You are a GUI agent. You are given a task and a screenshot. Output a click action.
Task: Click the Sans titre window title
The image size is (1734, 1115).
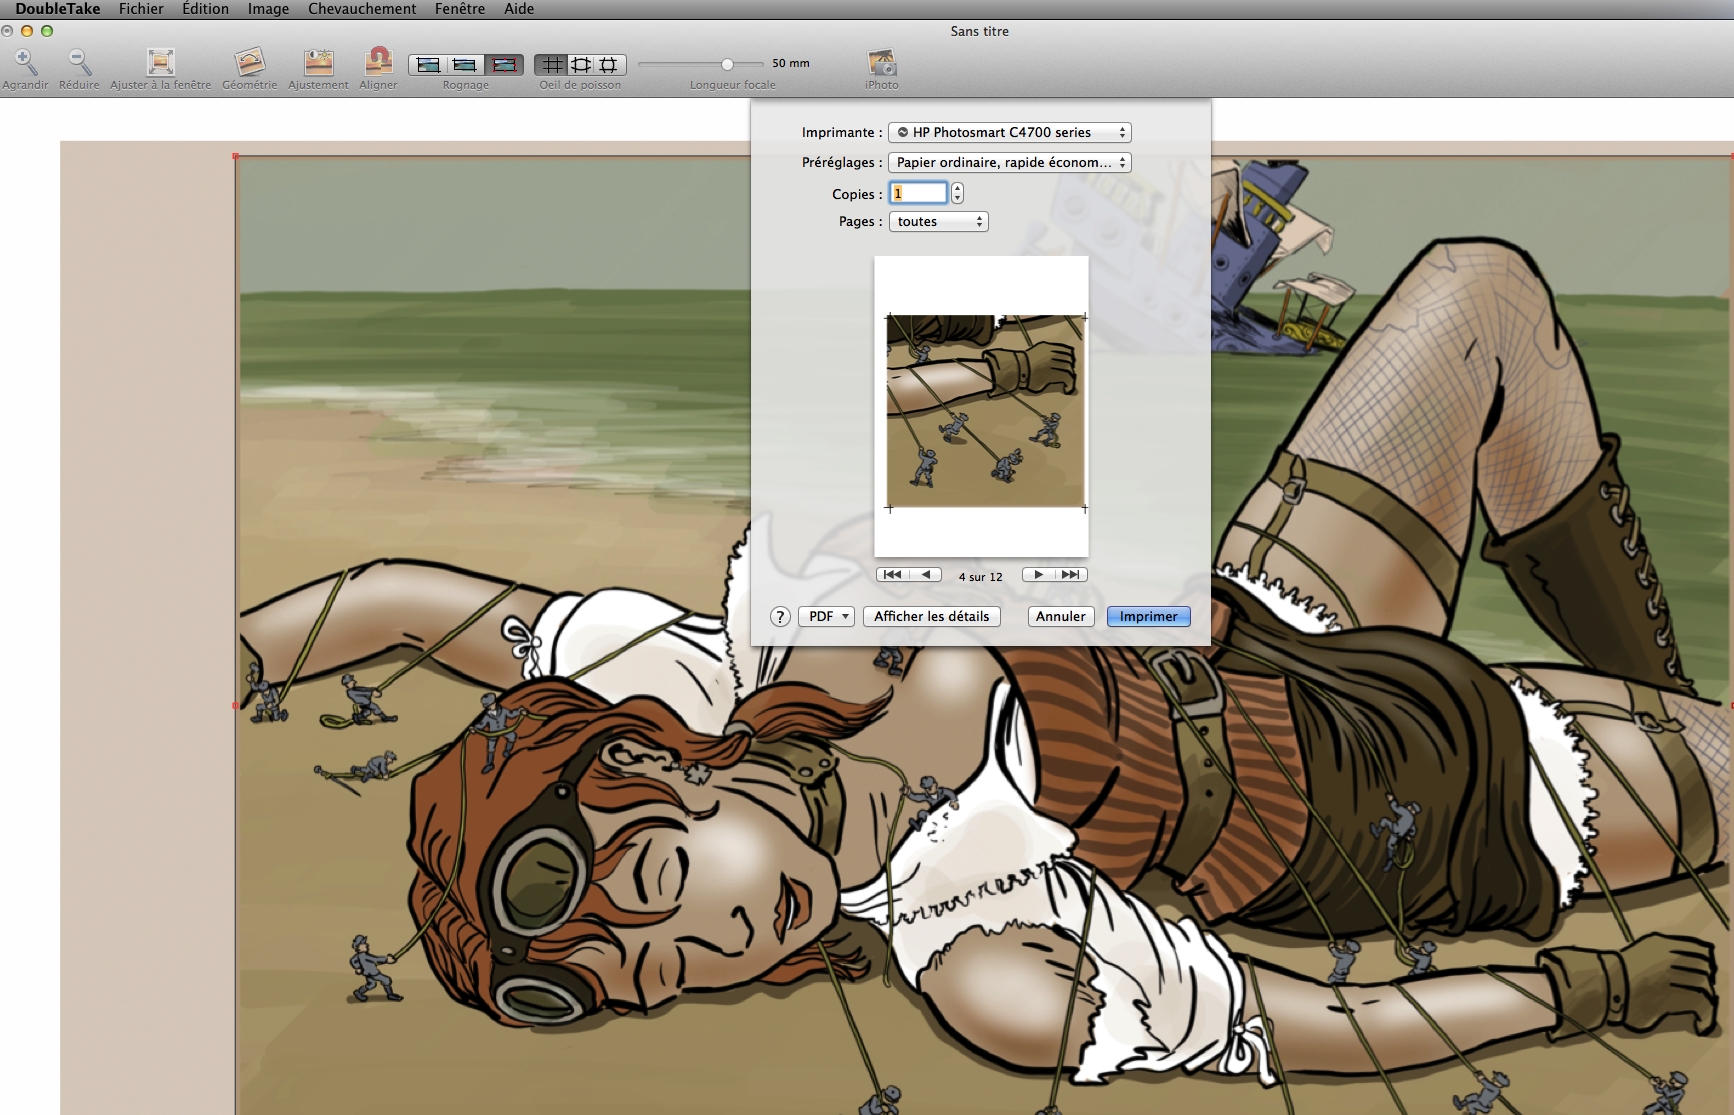point(979,31)
